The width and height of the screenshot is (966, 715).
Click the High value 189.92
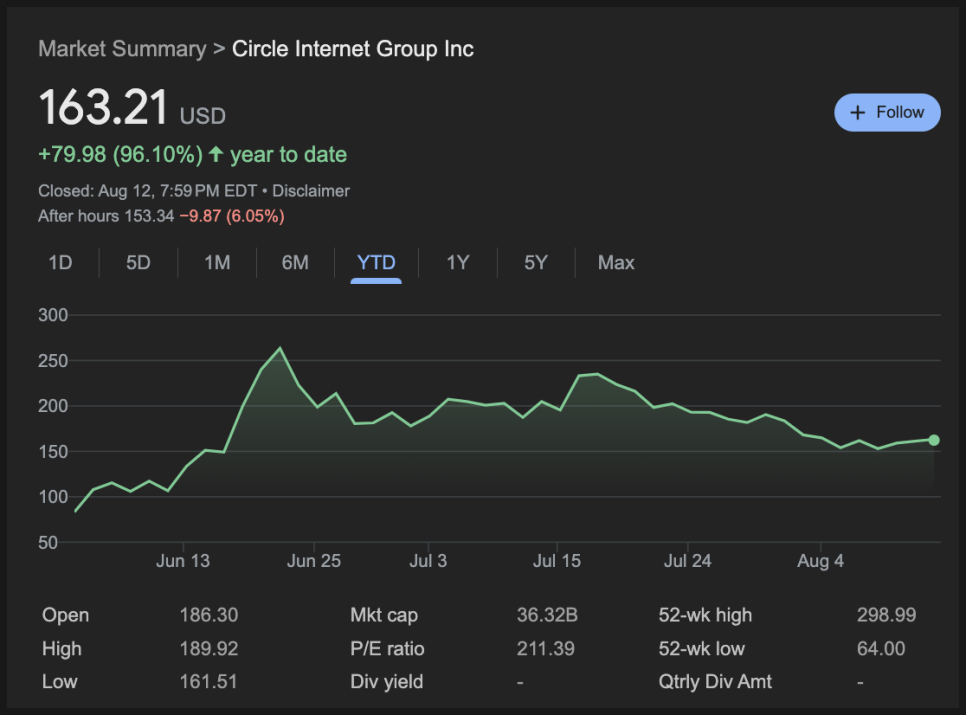pyautogui.click(x=209, y=648)
